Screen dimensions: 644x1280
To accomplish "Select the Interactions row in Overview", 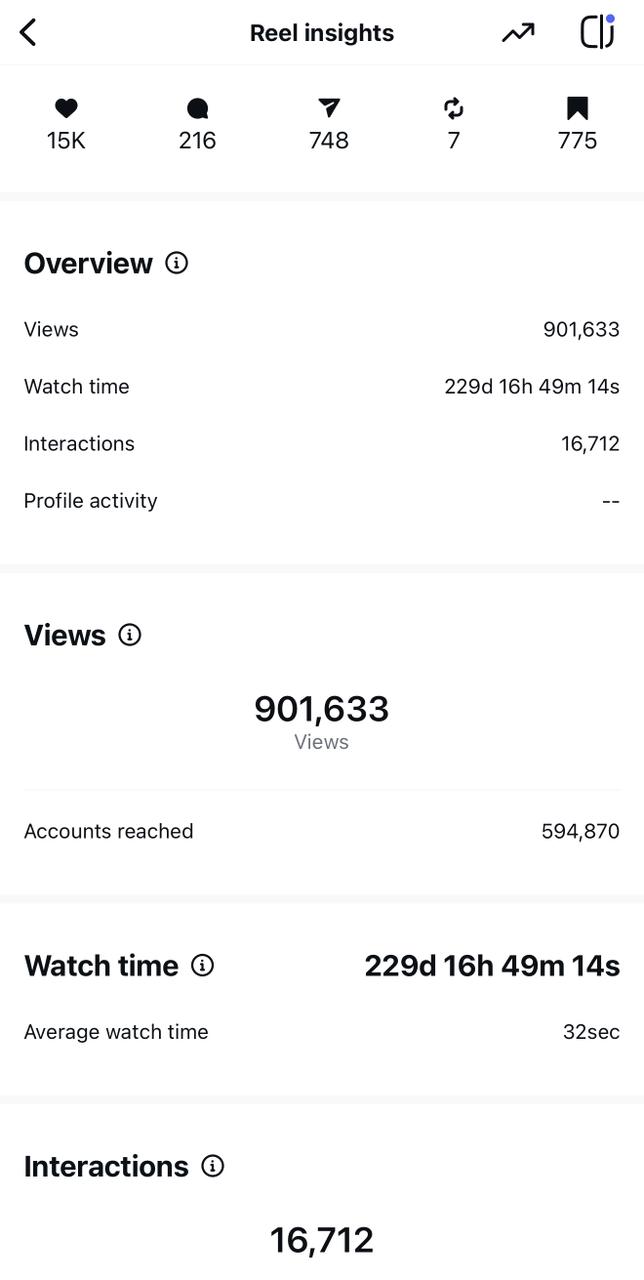I will [322, 443].
